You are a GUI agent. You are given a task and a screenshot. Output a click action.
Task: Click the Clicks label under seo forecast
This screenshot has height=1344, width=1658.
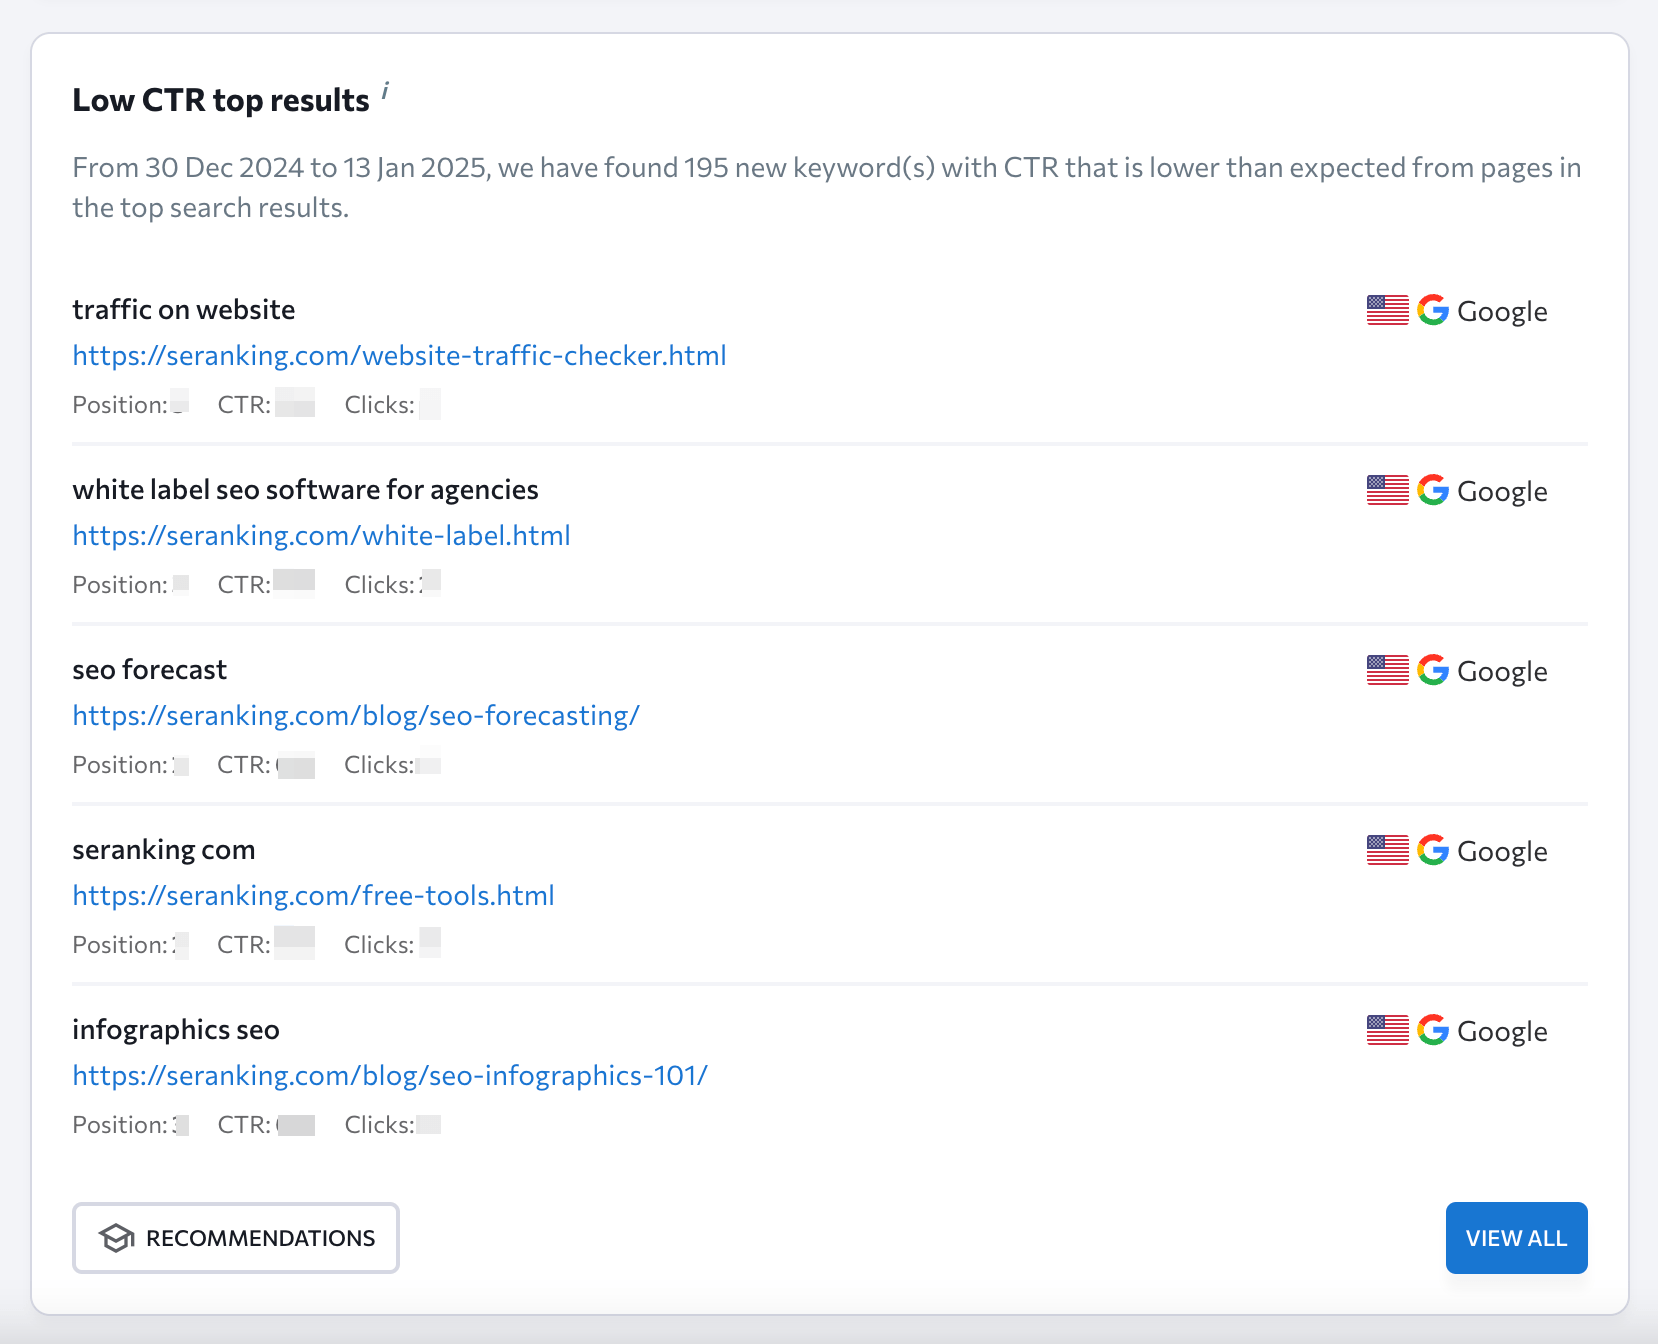pyautogui.click(x=379, y=765)
